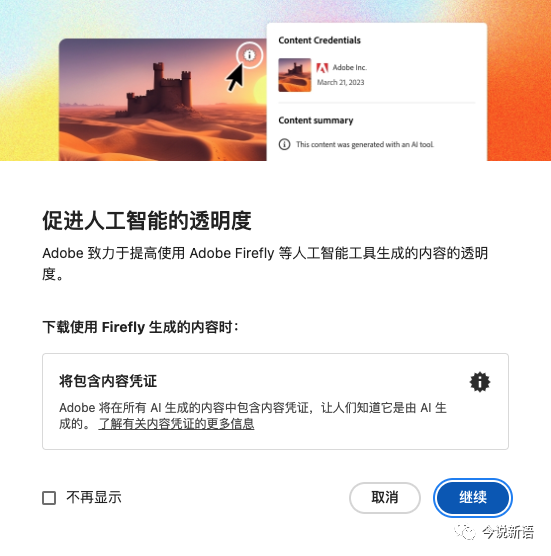This screenshot has width=551, height=556.
Task: Click the large desert castle image
Action: pyautogui.click(x=163, y=100)
